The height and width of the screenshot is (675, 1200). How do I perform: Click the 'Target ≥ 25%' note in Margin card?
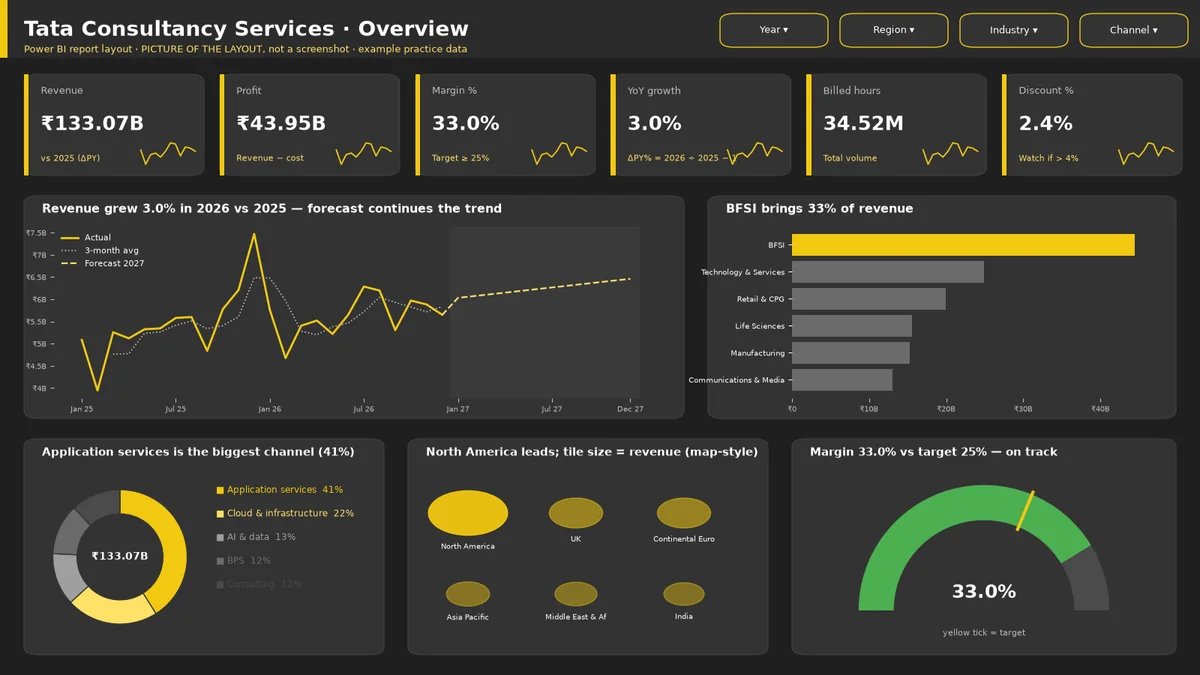460,158
